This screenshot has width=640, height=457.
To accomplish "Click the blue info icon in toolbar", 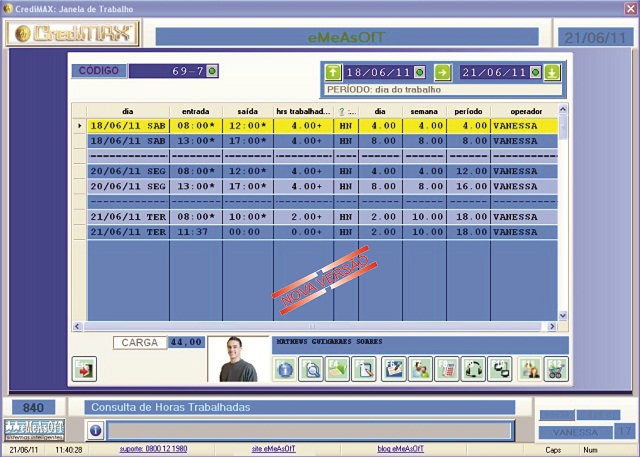I will pyautogui.click(x=285, y=369).
